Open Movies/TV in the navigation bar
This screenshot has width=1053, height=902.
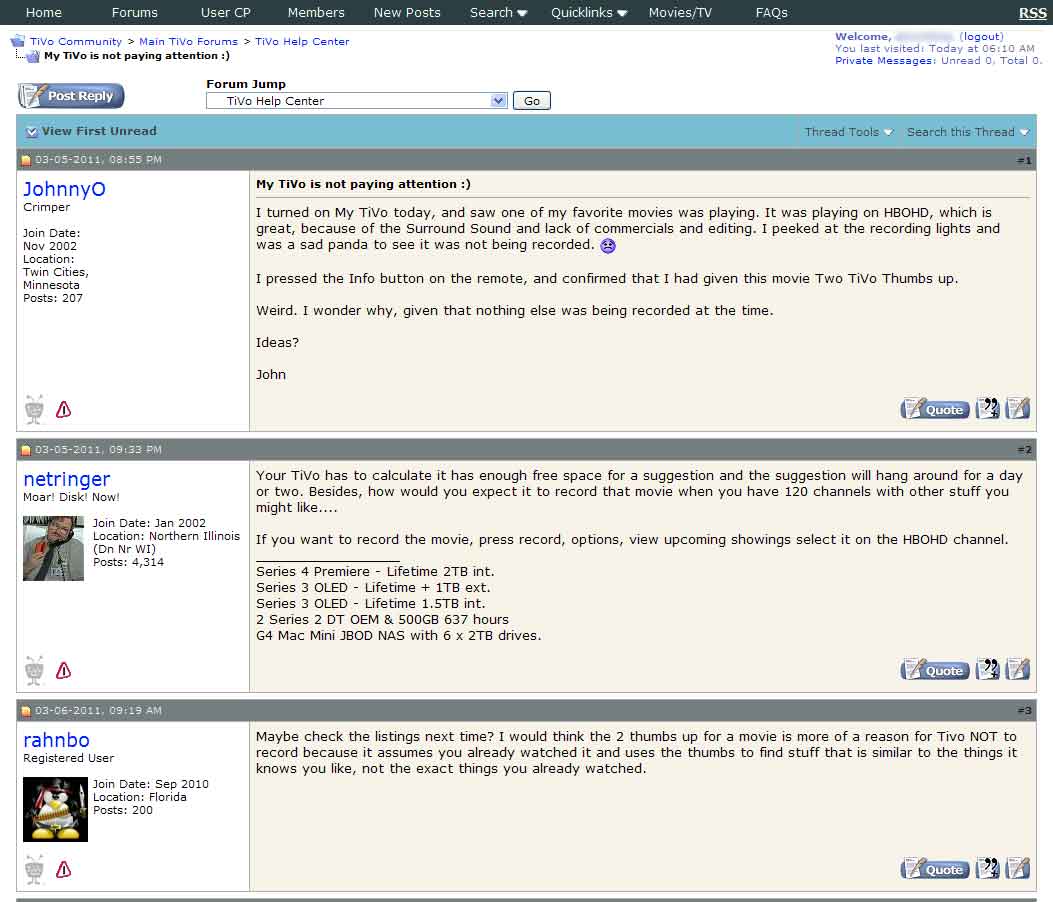point(680,13)
